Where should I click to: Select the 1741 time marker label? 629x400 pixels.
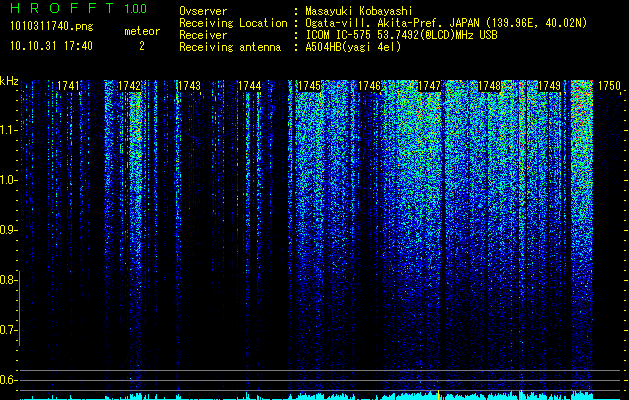click(x=68, y=86)
